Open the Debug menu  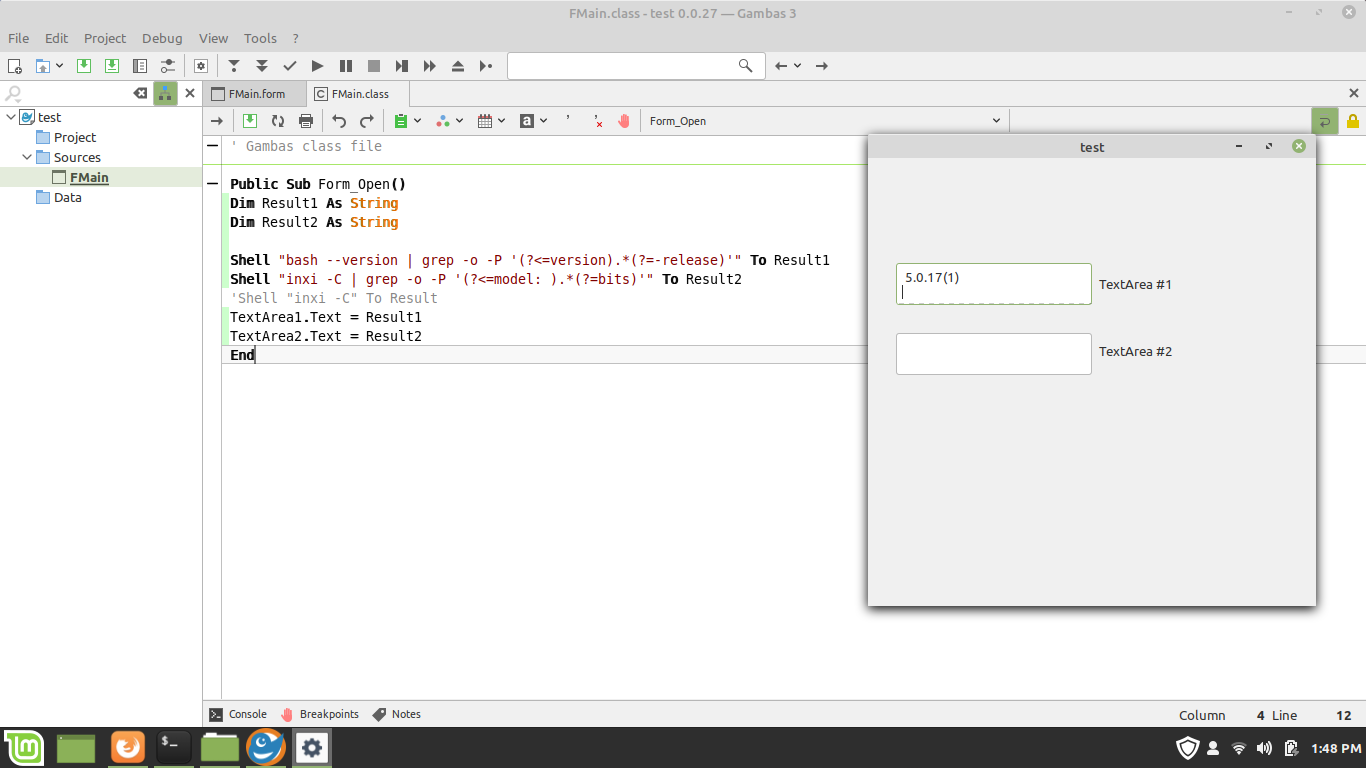point(162,38)
